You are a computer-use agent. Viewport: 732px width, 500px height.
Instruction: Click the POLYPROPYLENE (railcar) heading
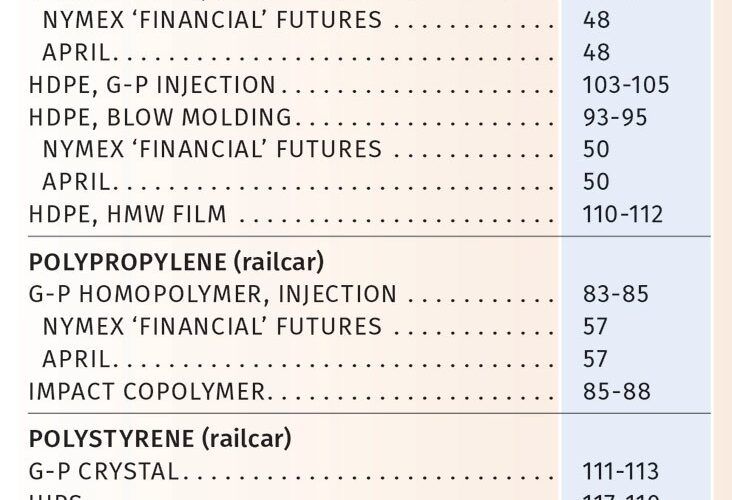point(176,261)
